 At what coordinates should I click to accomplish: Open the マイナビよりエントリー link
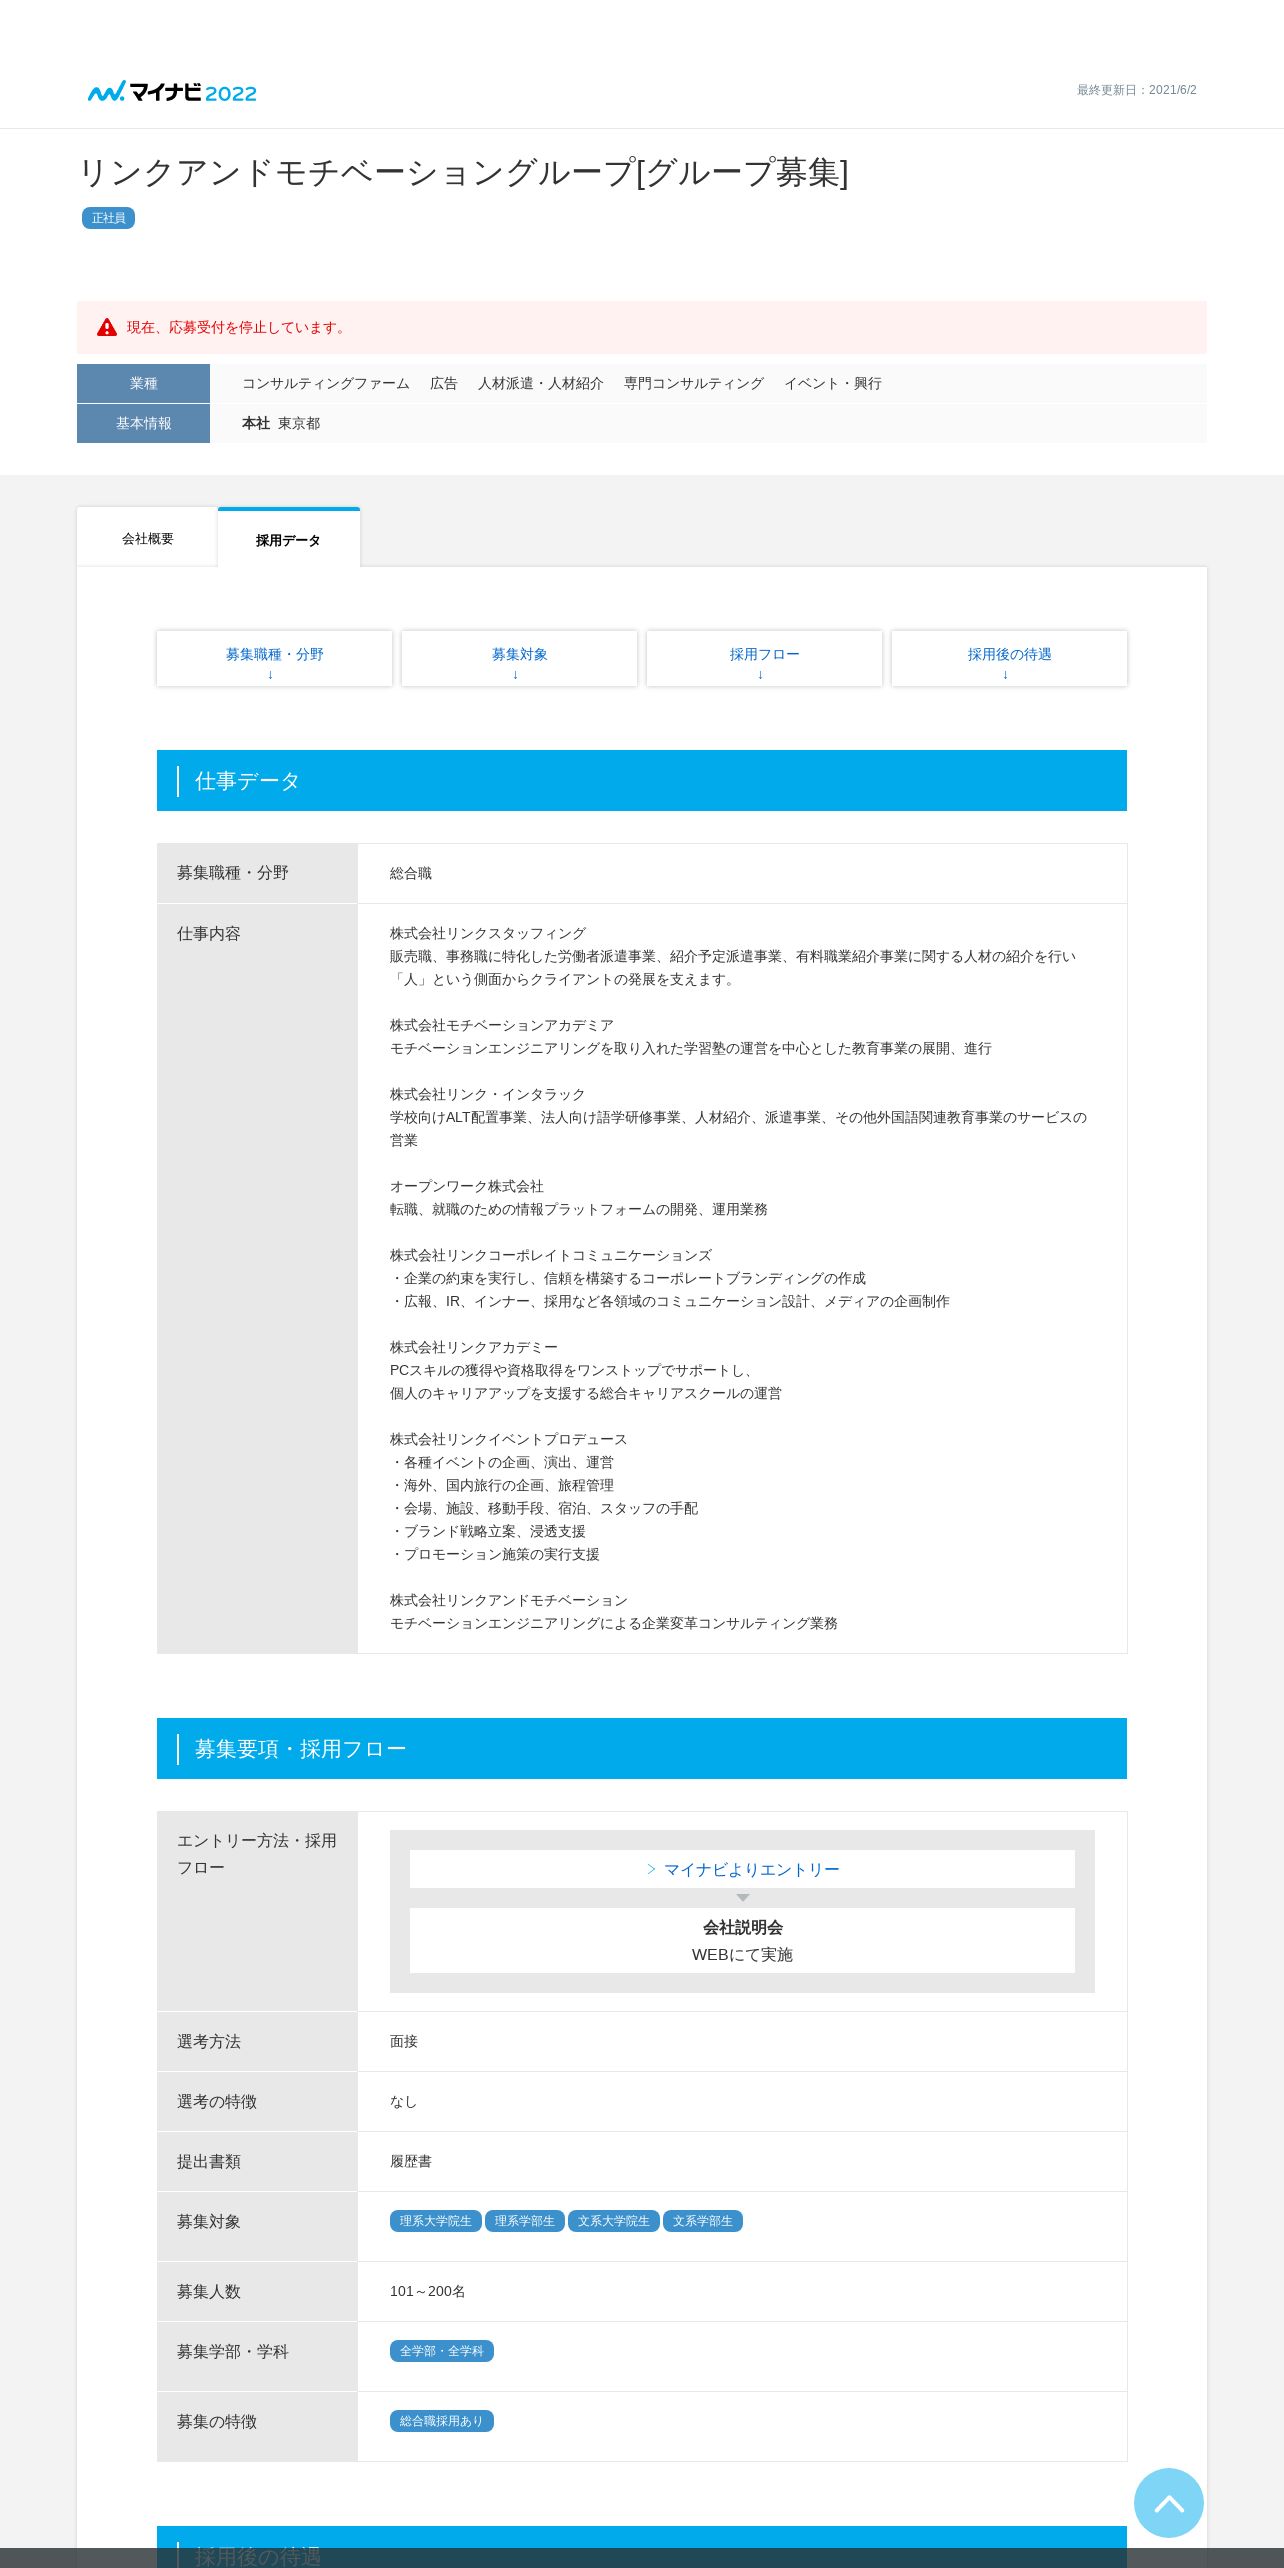(x=742, y=1869)
